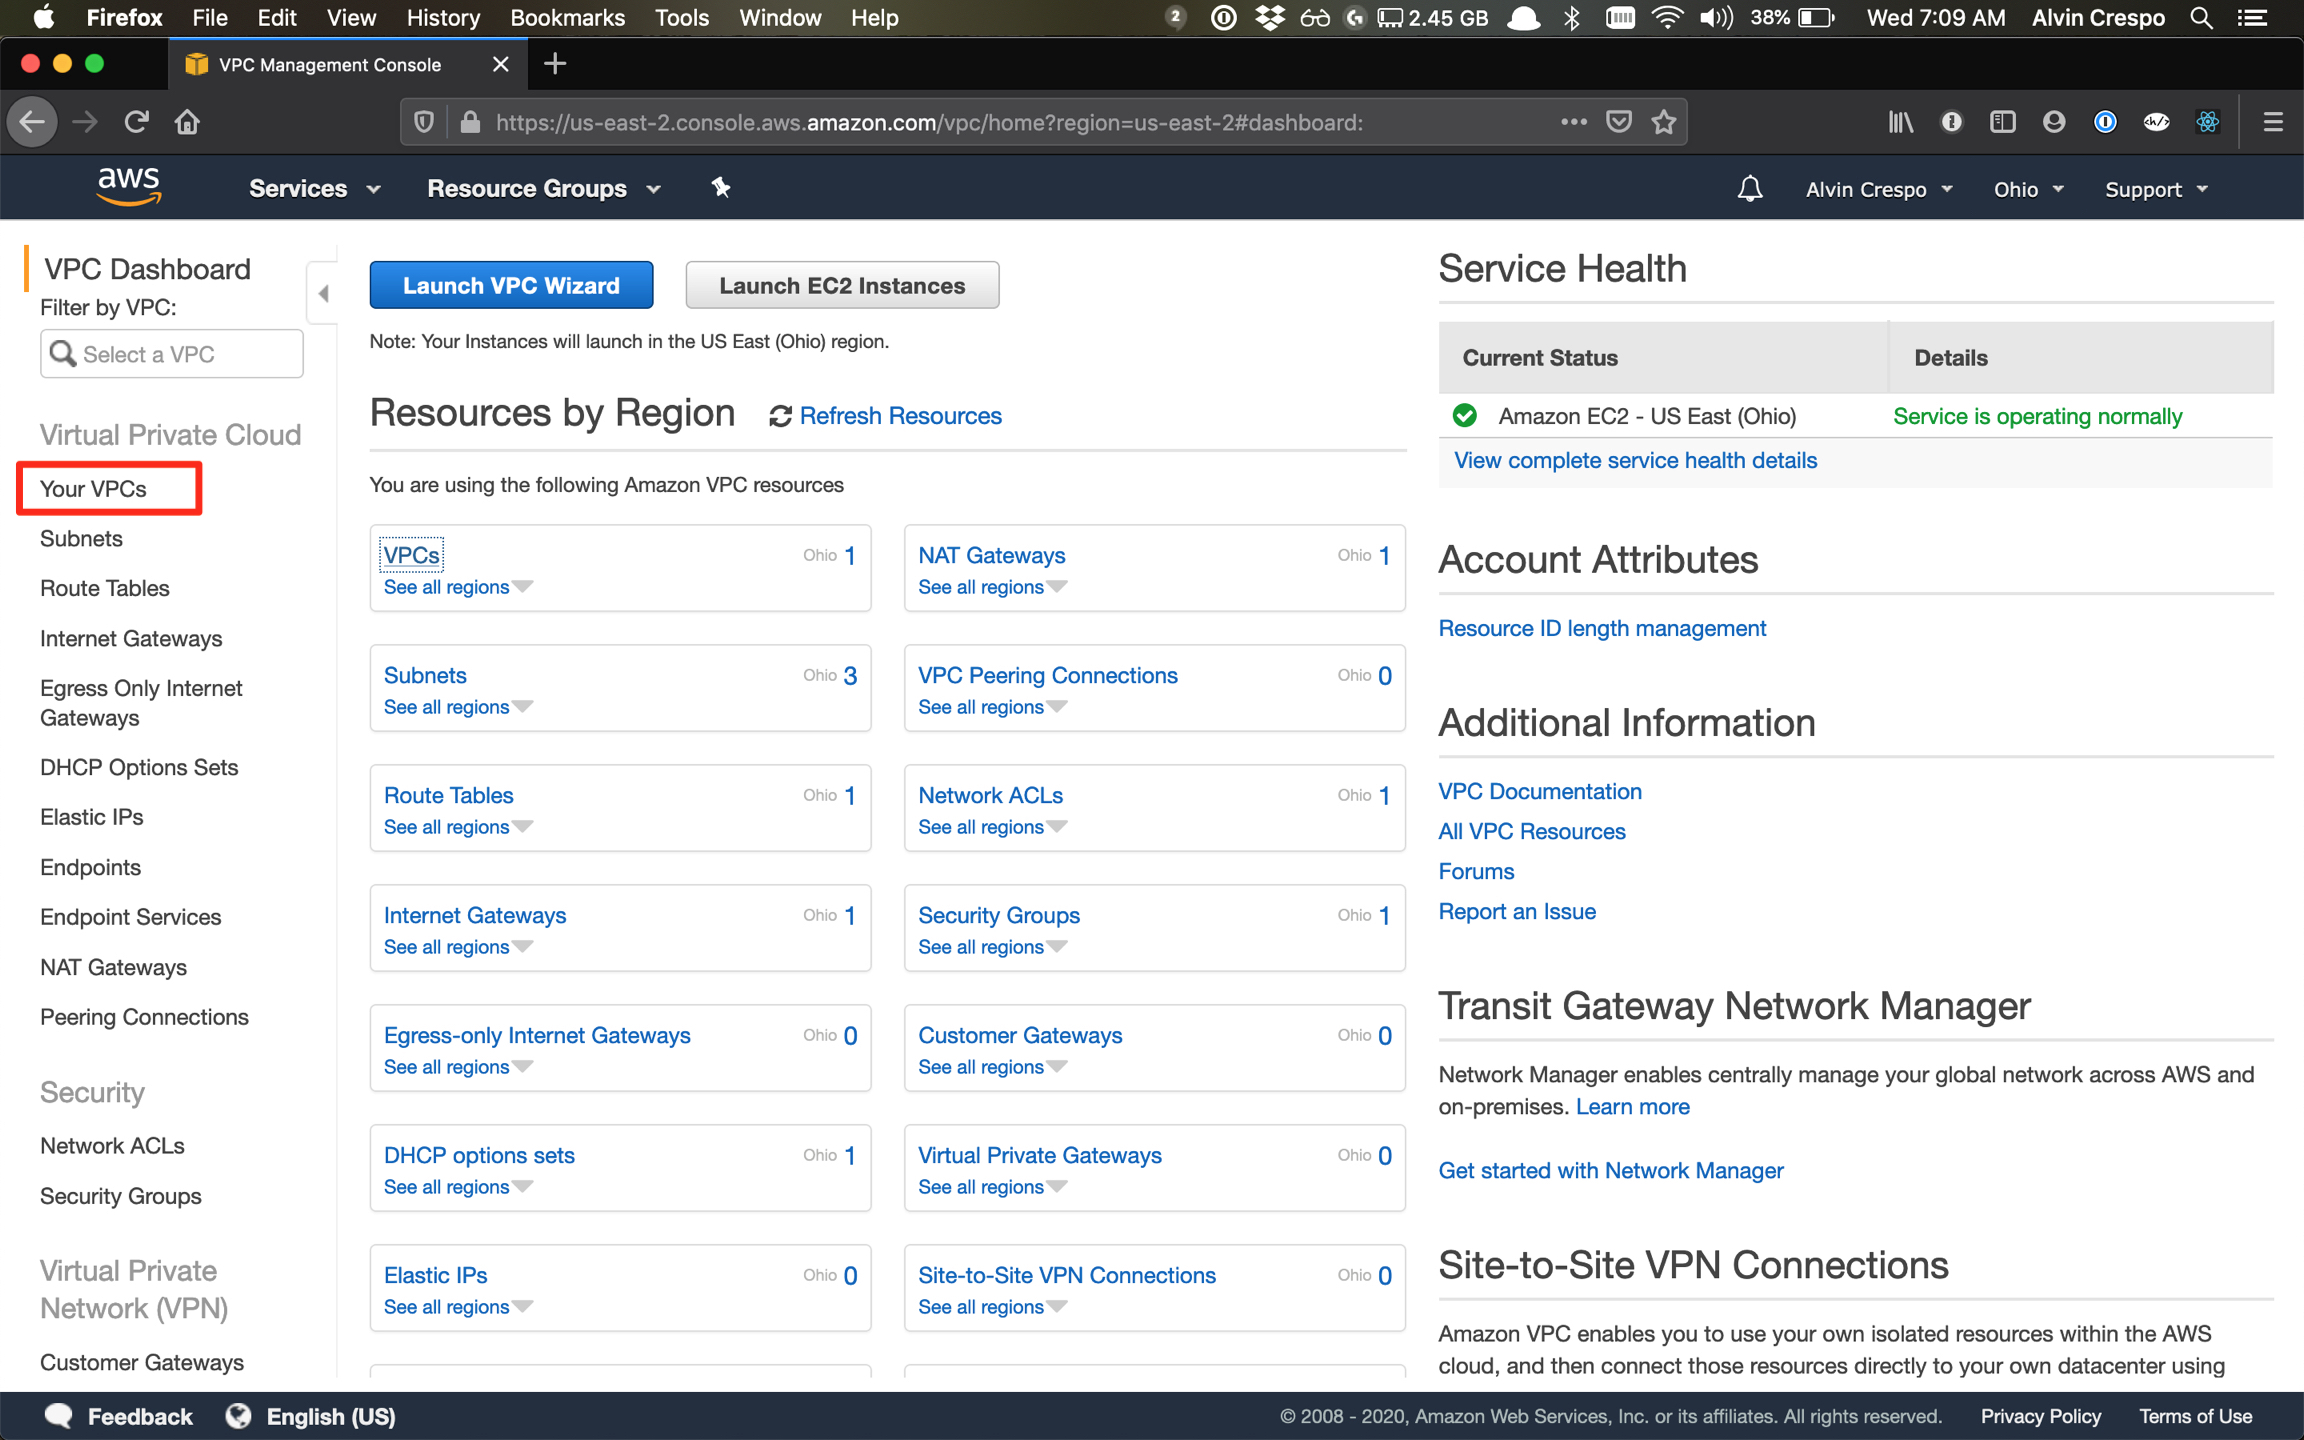Image resolution: width=2304 pixels, height=1440 pixels.
Task: Open the Firefox account profile icon
Action: pyautogui.click(x=2053, y=121)
